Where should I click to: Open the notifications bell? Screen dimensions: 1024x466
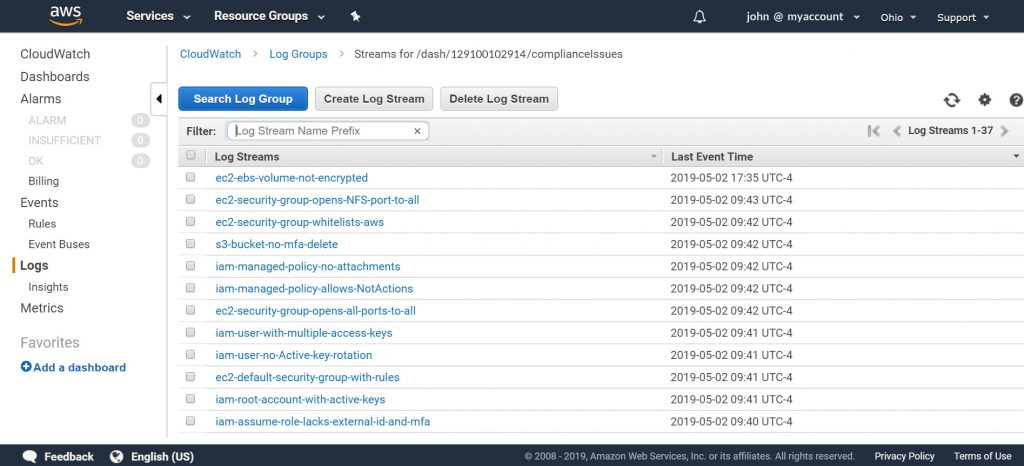point(699,17)
